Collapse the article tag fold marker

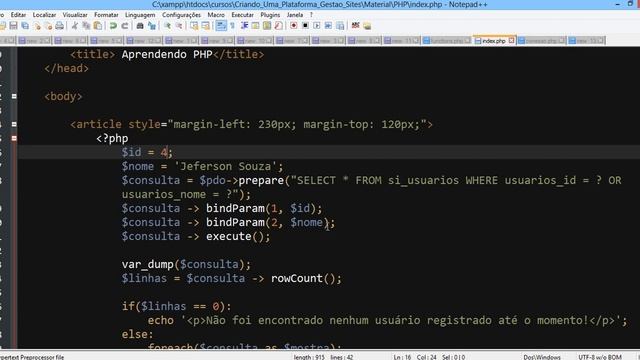point(14,124)
